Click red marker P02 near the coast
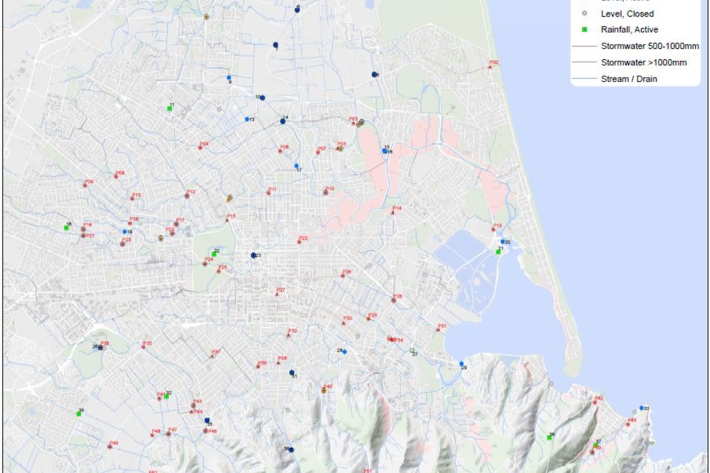Screen dimensions: 710x473 pyautogui.click(x=490, y=66)
